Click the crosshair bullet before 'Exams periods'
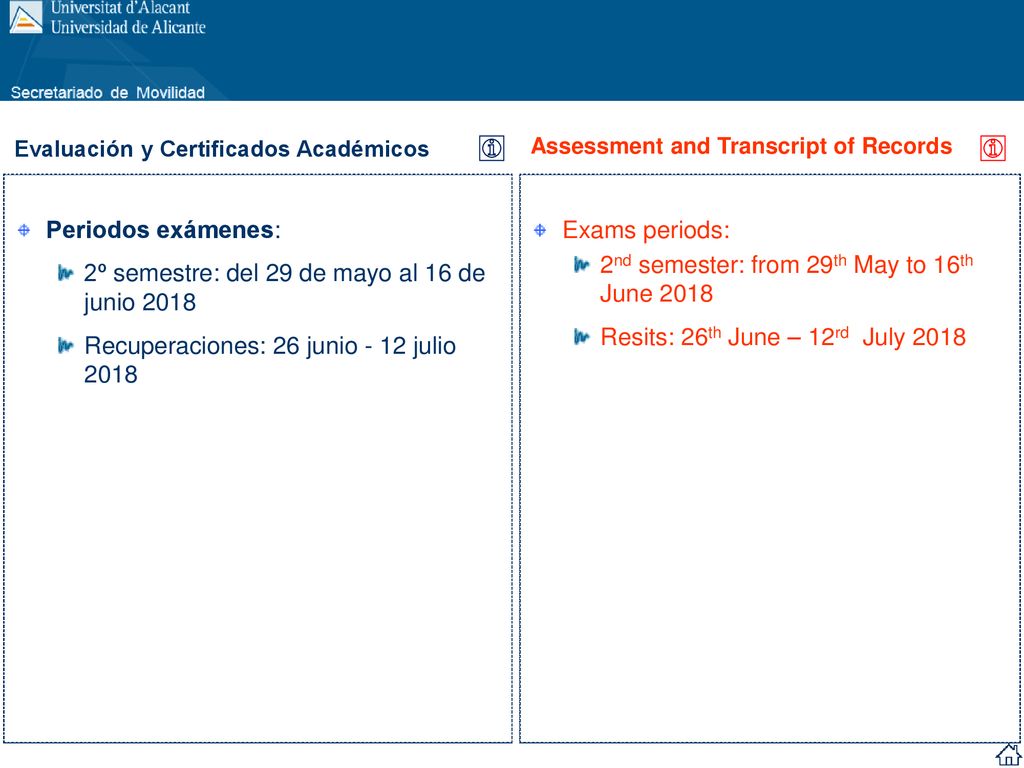Screen dimensions: 1024x768 point(540,230)
